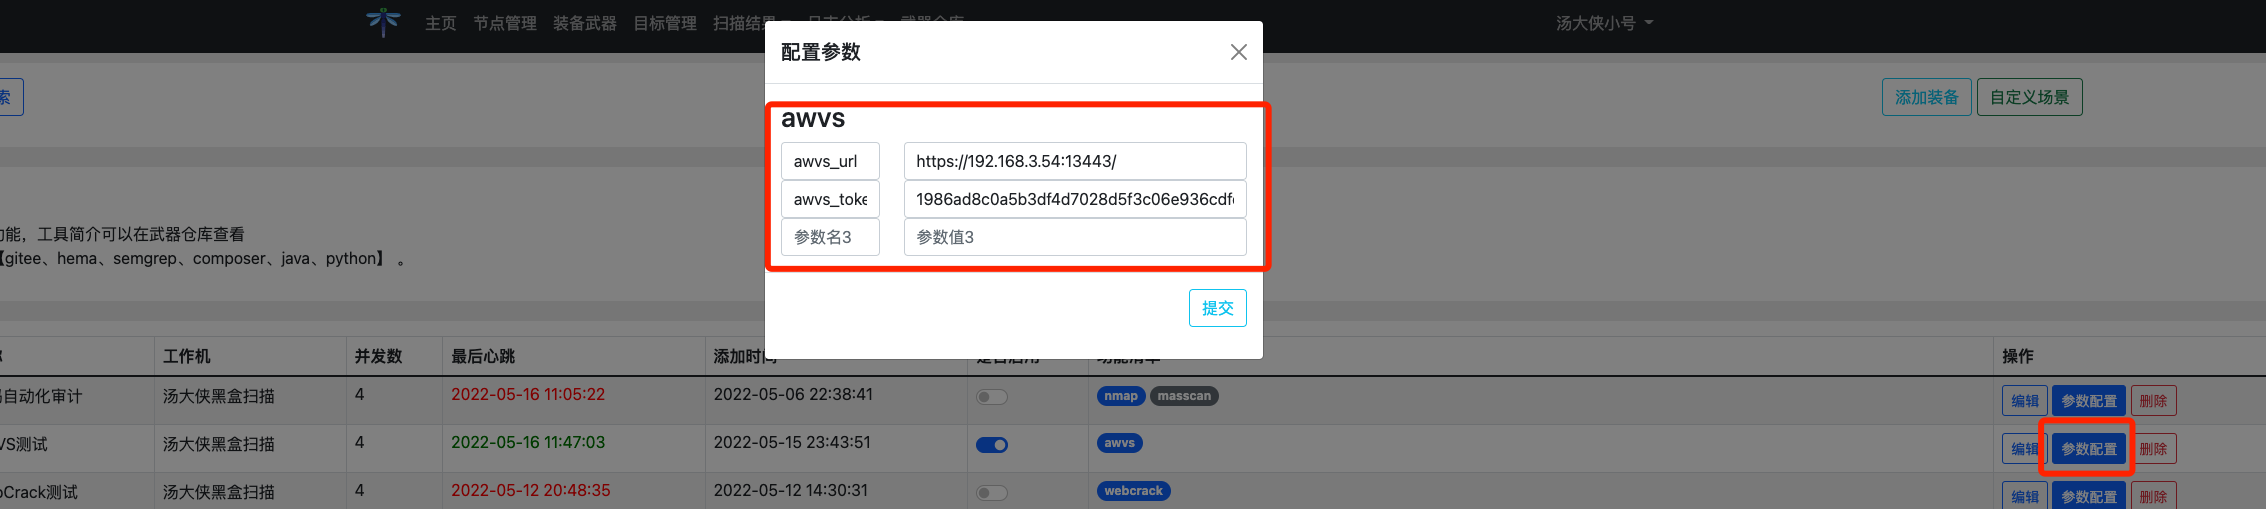Click the 自定义场景 button
The image size is (2266, 509).
[2029, 97]
